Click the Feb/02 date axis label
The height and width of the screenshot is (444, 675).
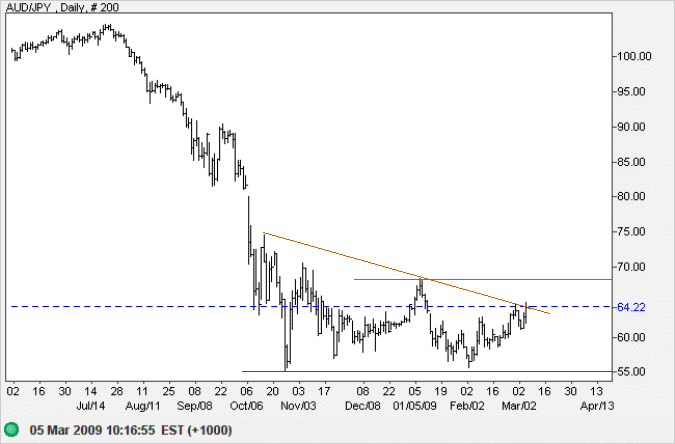(467, 406)
